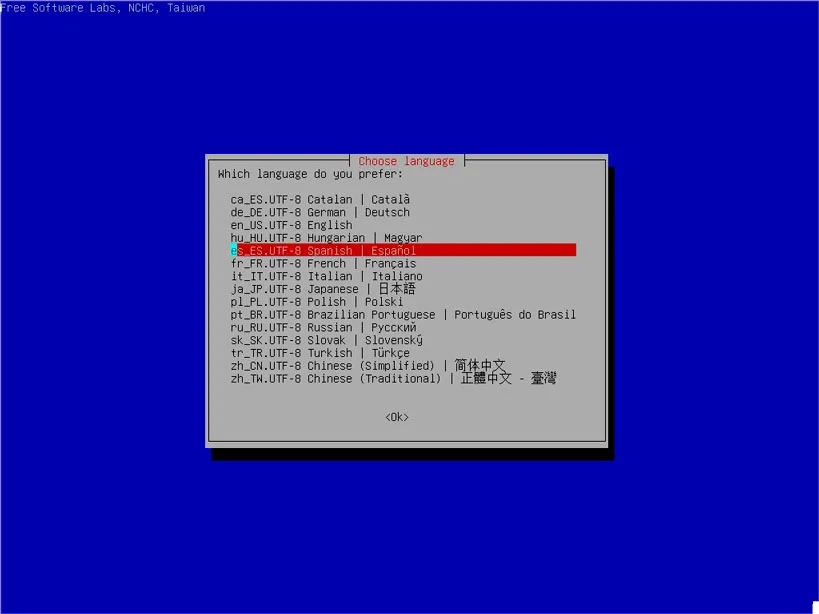
Task: Confirm the language with the Ok button
Action: (x=397, y=417)
